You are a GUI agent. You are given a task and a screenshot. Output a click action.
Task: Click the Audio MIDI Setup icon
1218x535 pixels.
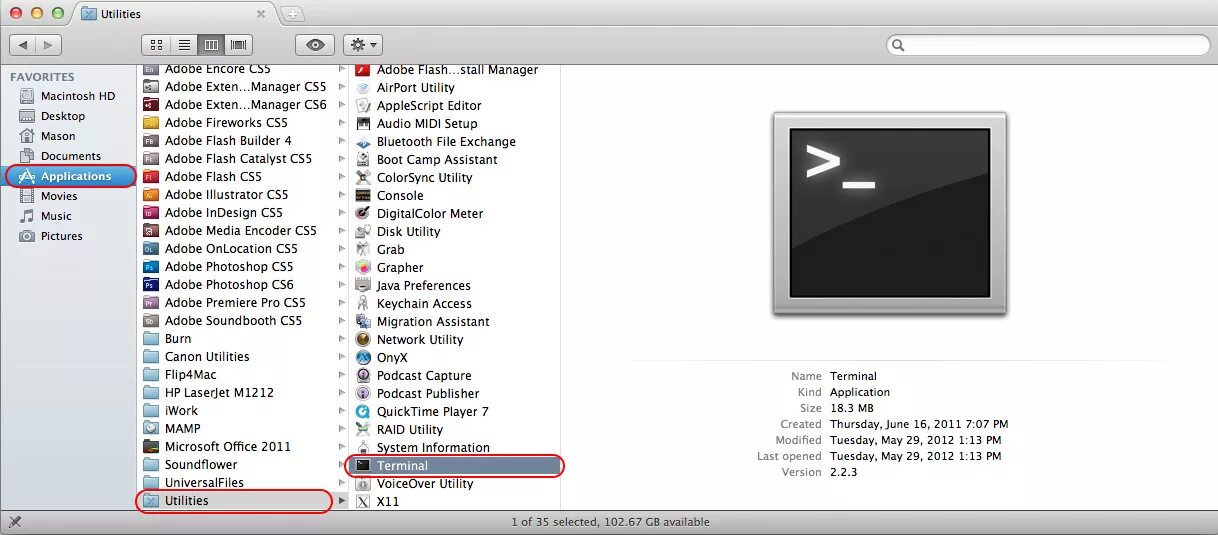(364, 124)
